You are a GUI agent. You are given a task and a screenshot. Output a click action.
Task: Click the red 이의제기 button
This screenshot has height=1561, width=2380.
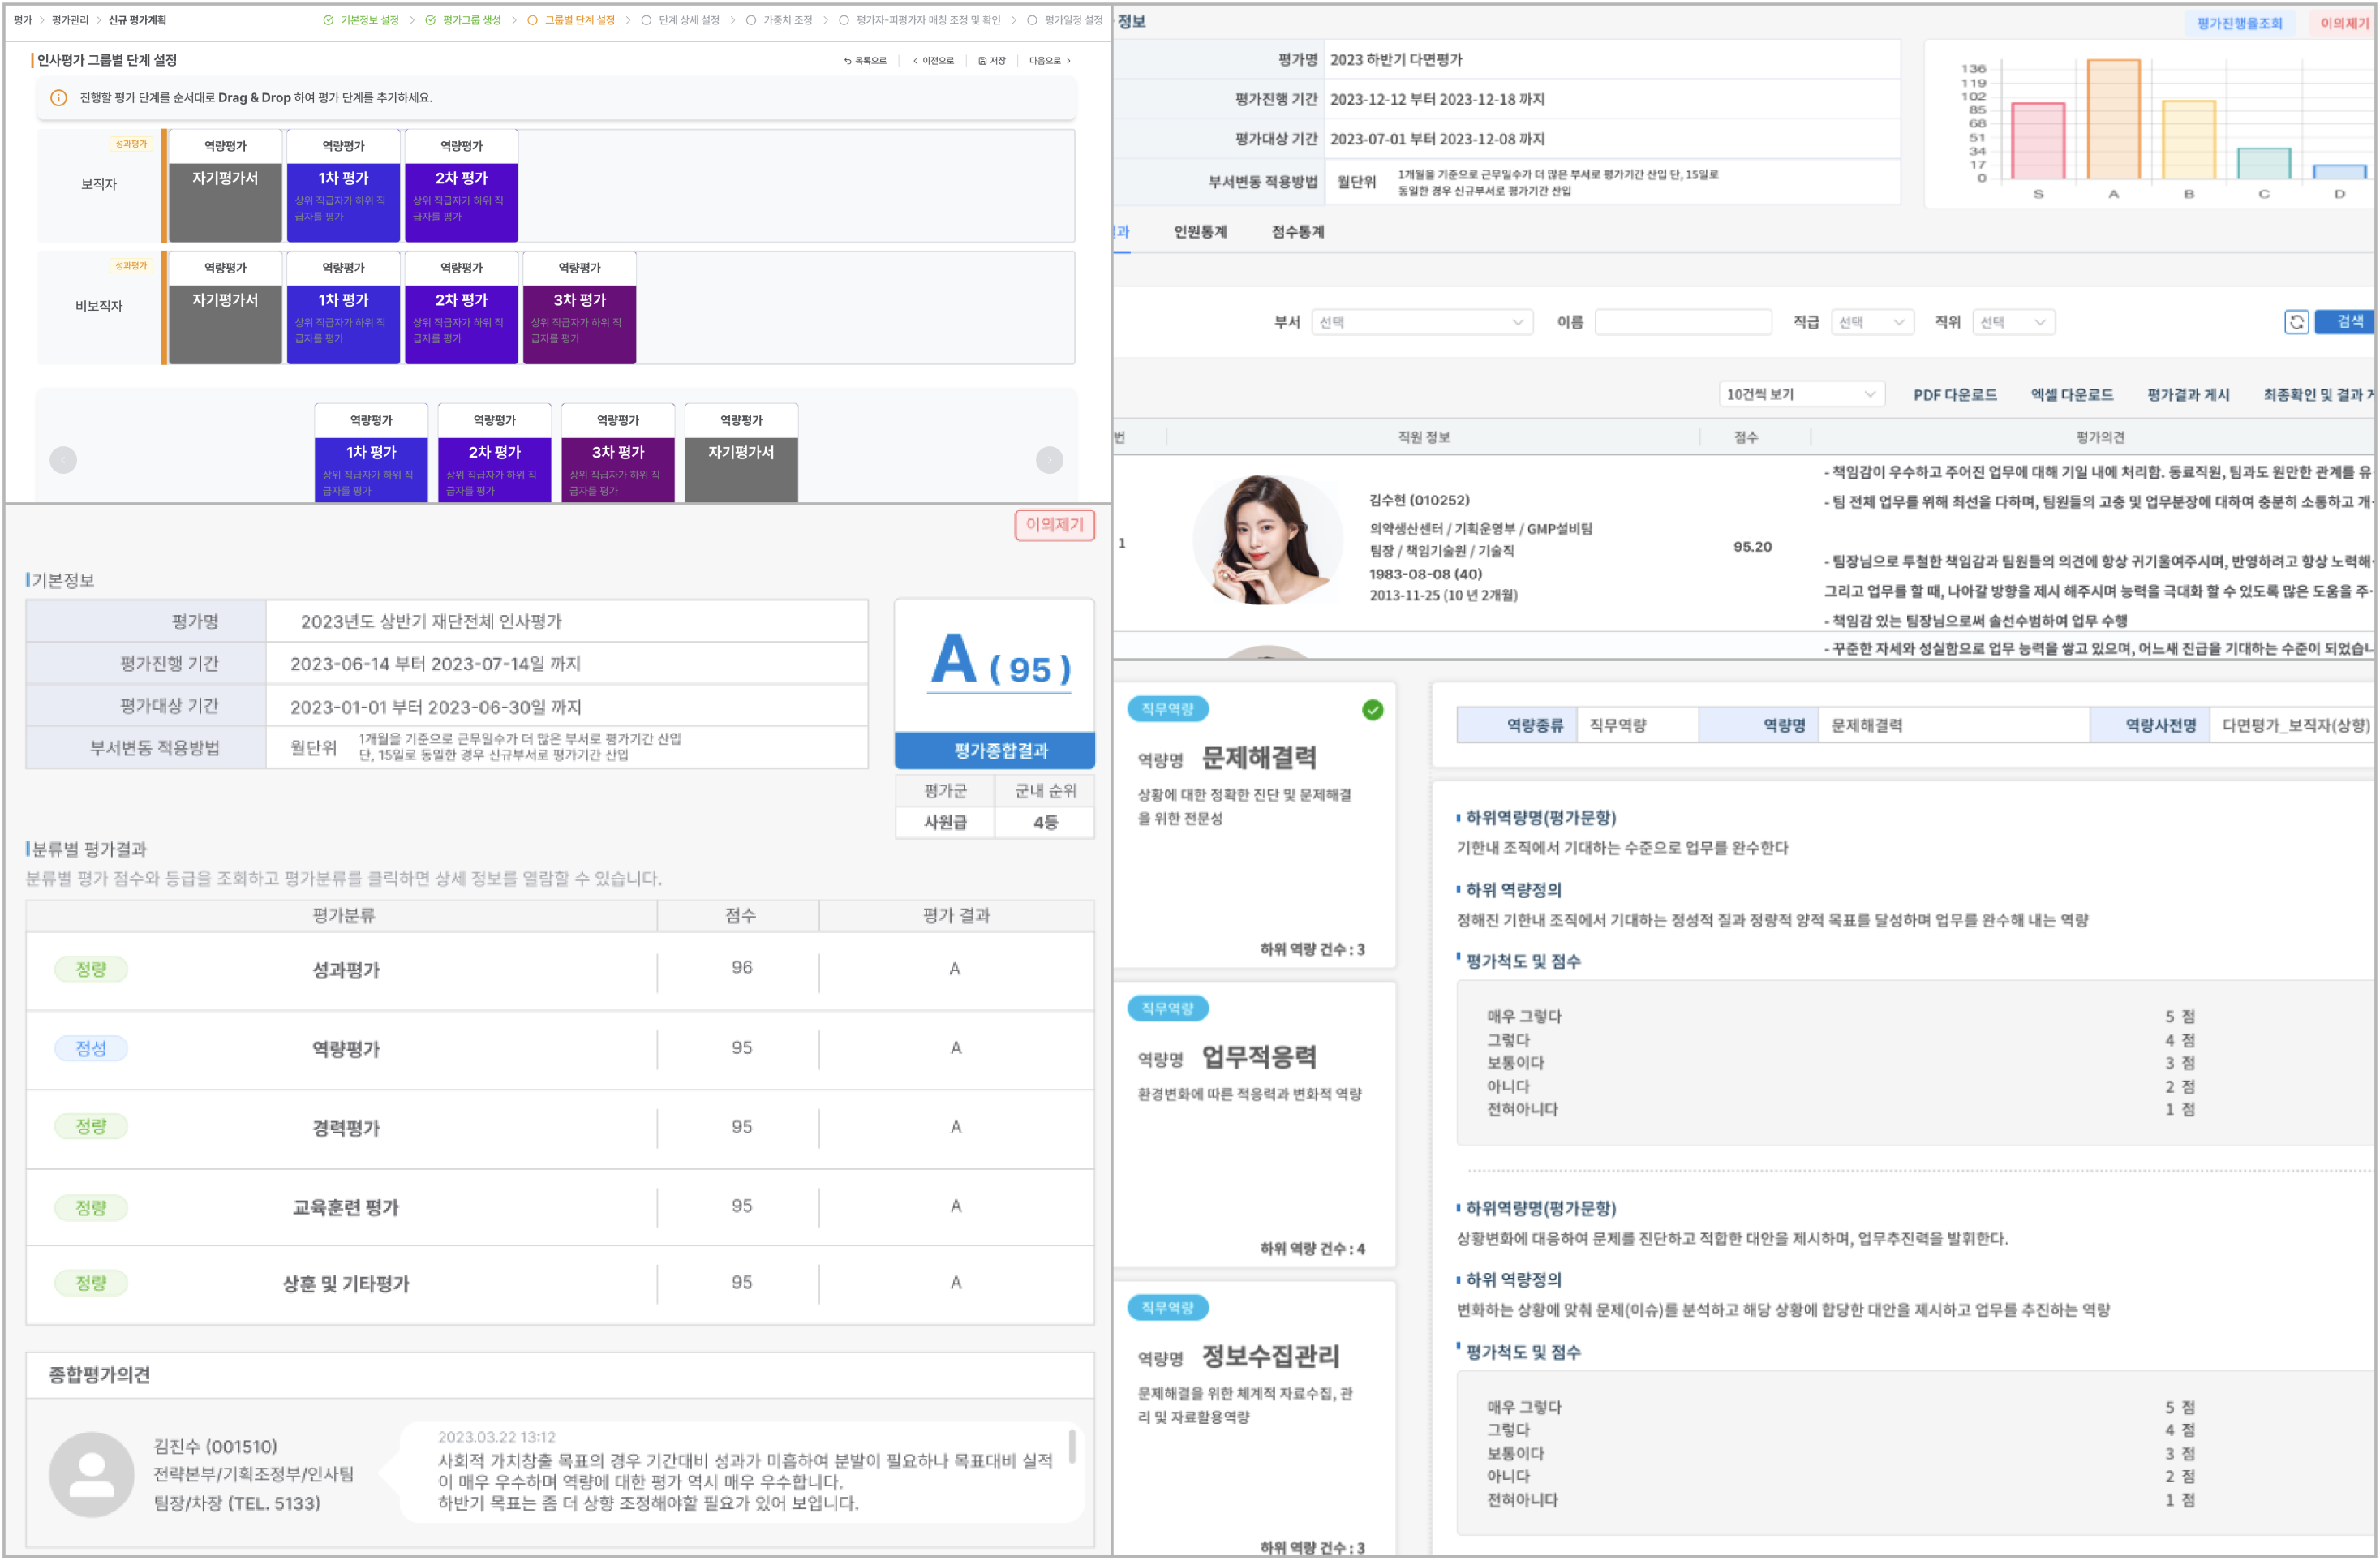pos(1054,525)
